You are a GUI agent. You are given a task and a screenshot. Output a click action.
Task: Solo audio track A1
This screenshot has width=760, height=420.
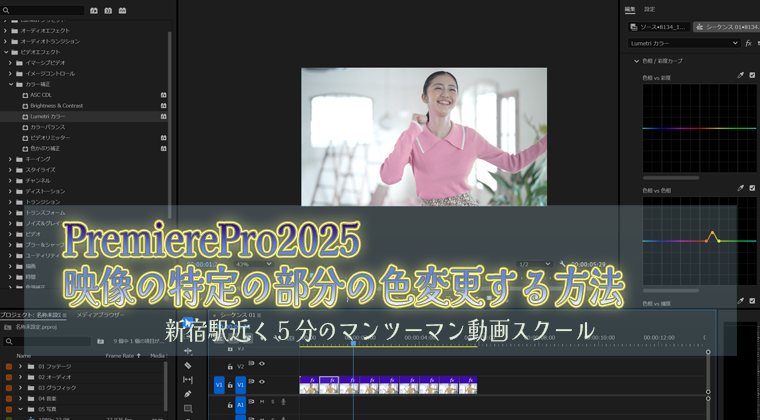pyautogui.click(x=272, y=402)
